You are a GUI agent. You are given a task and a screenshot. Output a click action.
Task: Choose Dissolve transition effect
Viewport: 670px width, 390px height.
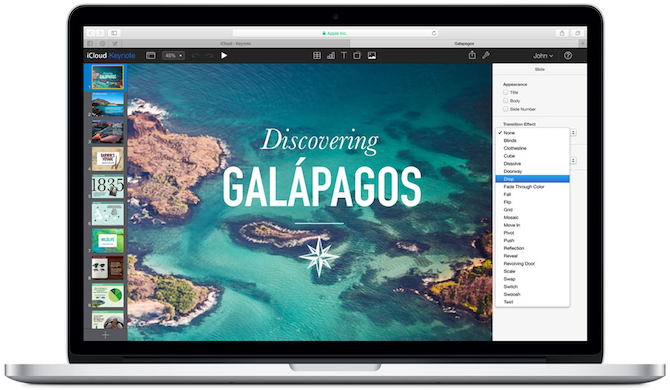point(532,164)
